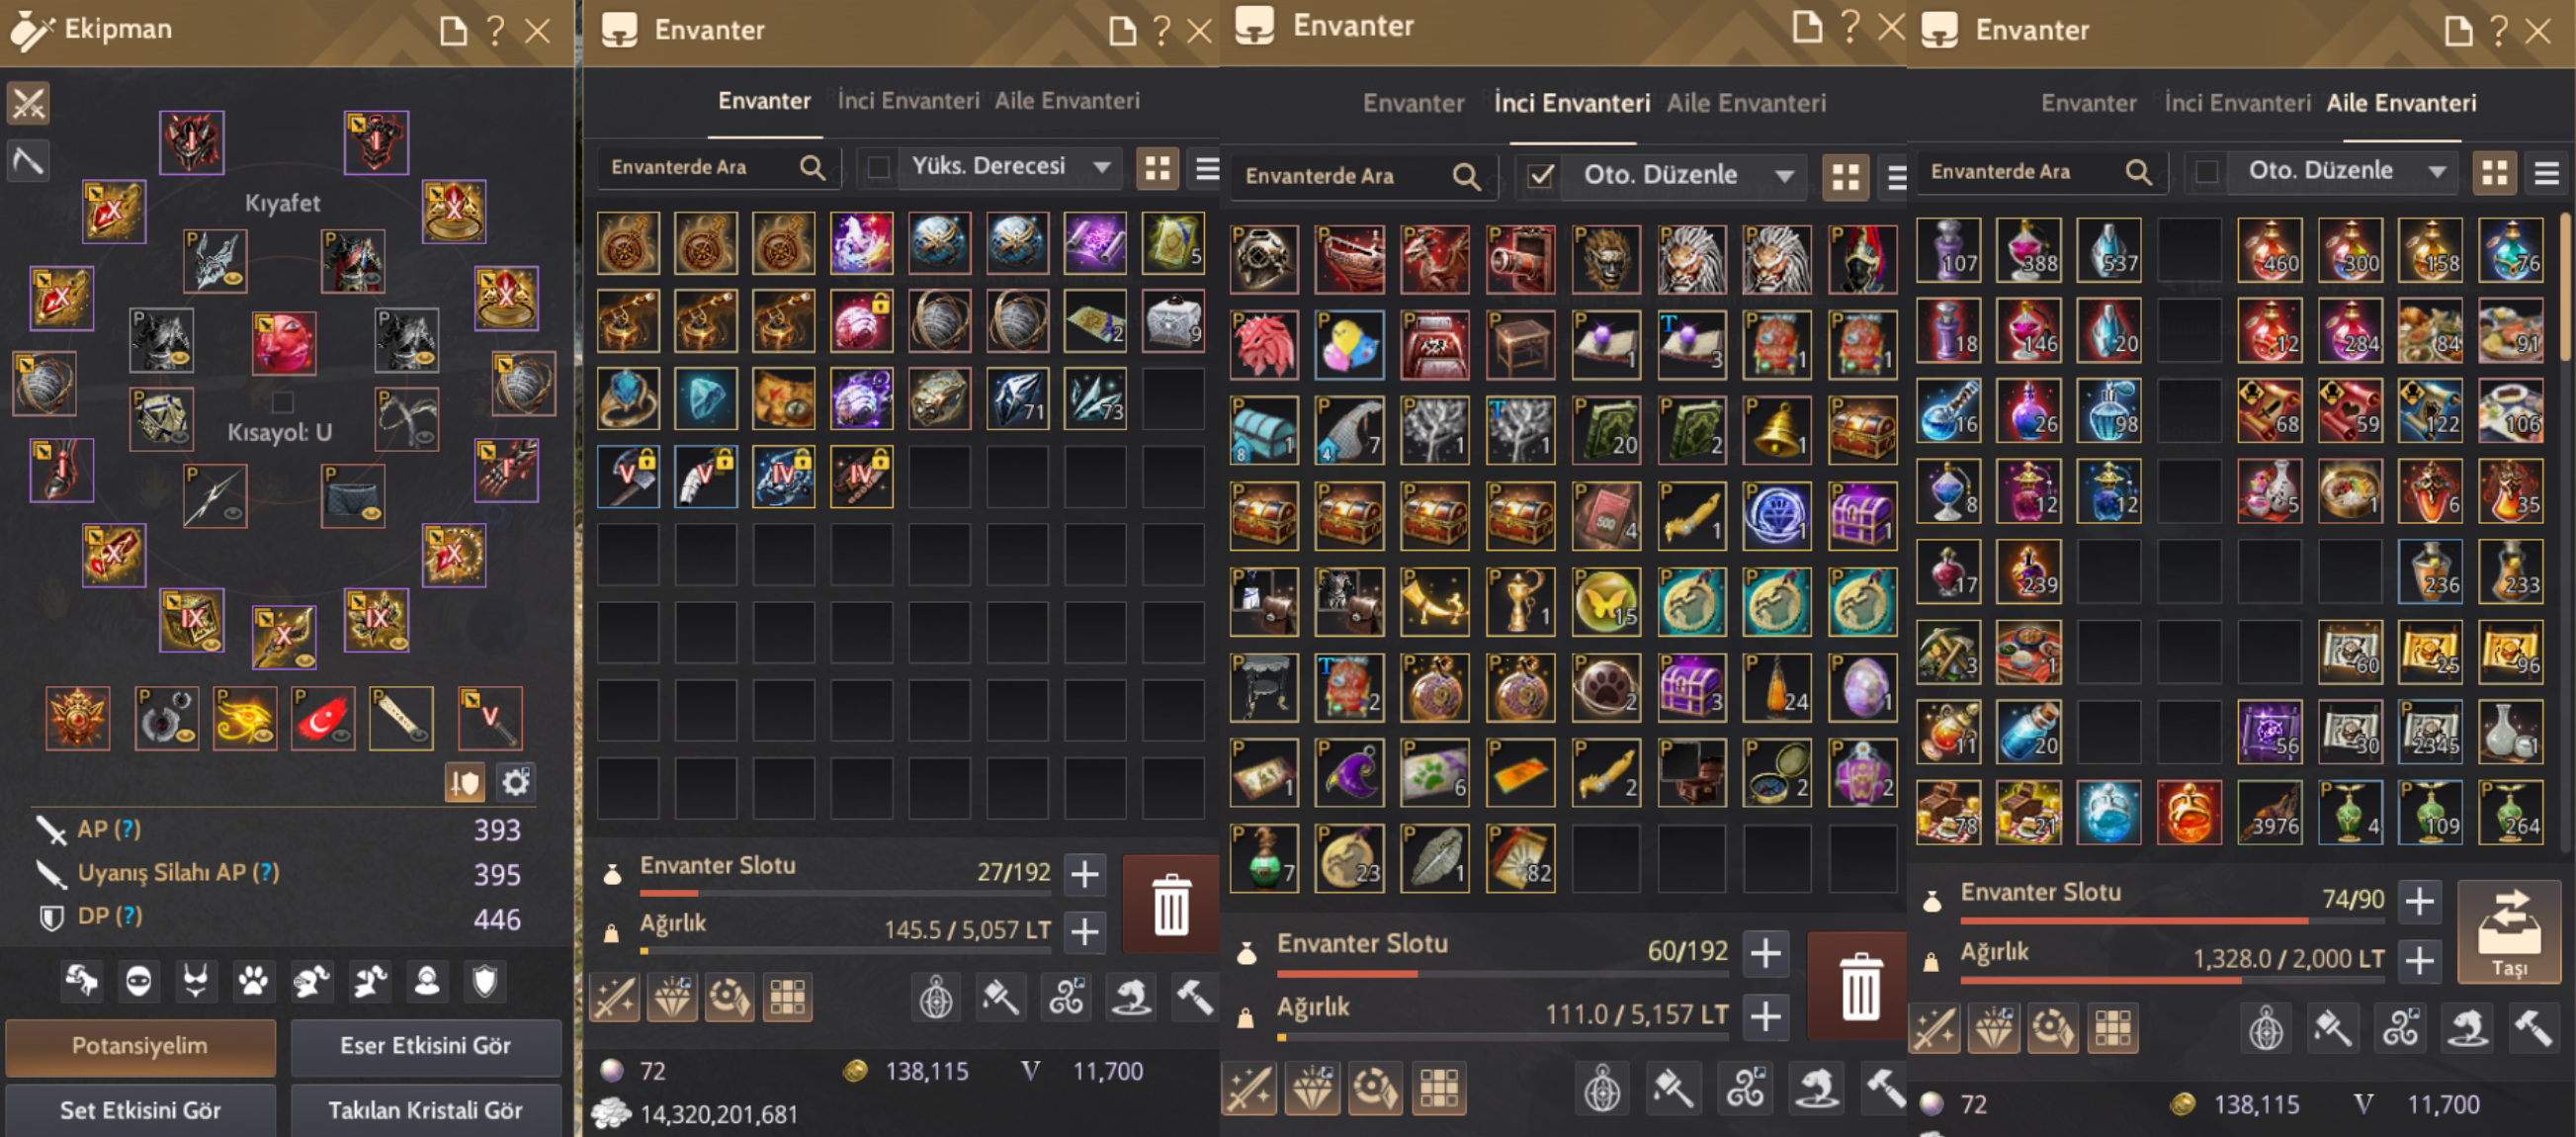This screenshot has height=1137, width=2576.
Task: Click the search magnifier in Aile Envanteri
Action: pos(2138,172)
